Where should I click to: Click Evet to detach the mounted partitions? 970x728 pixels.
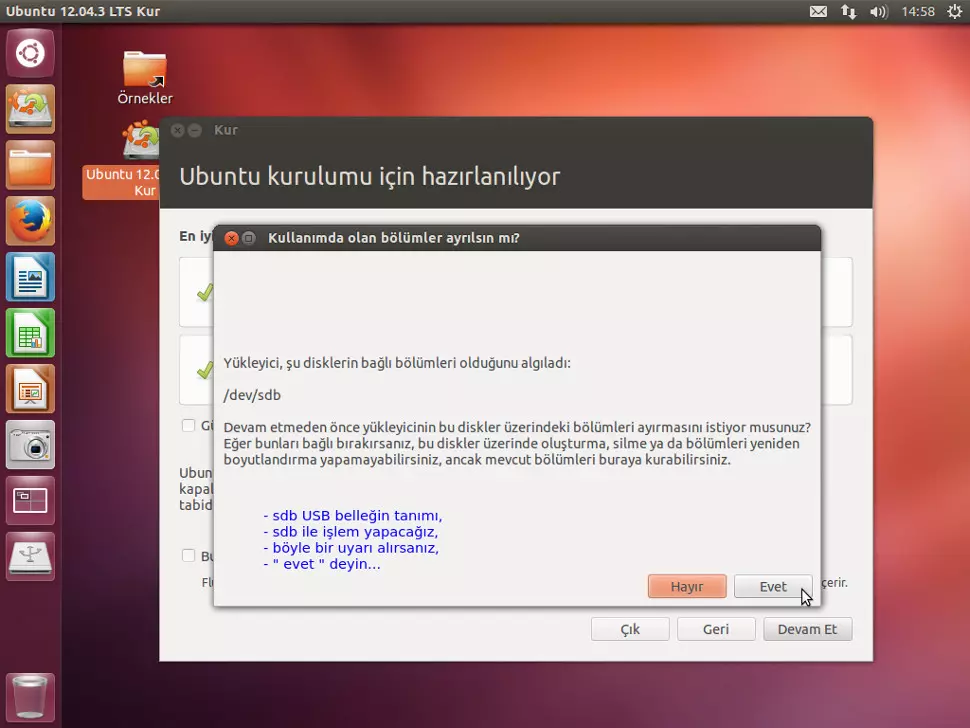pyautogui.click(x=773, y=586)
